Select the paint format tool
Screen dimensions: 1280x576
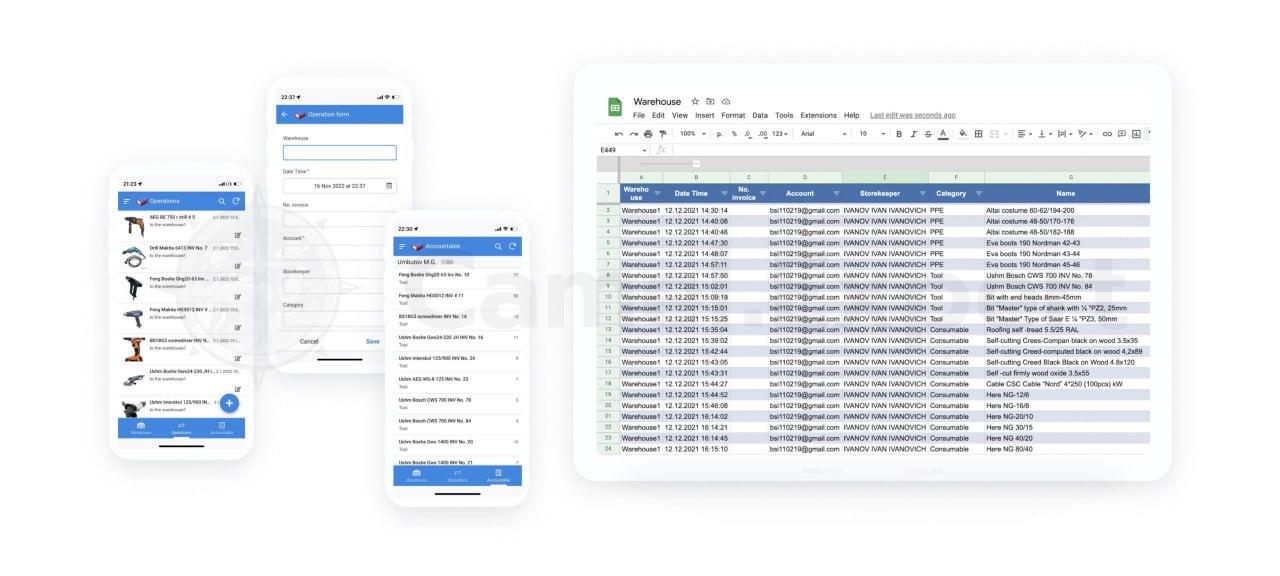coord(662,134)
